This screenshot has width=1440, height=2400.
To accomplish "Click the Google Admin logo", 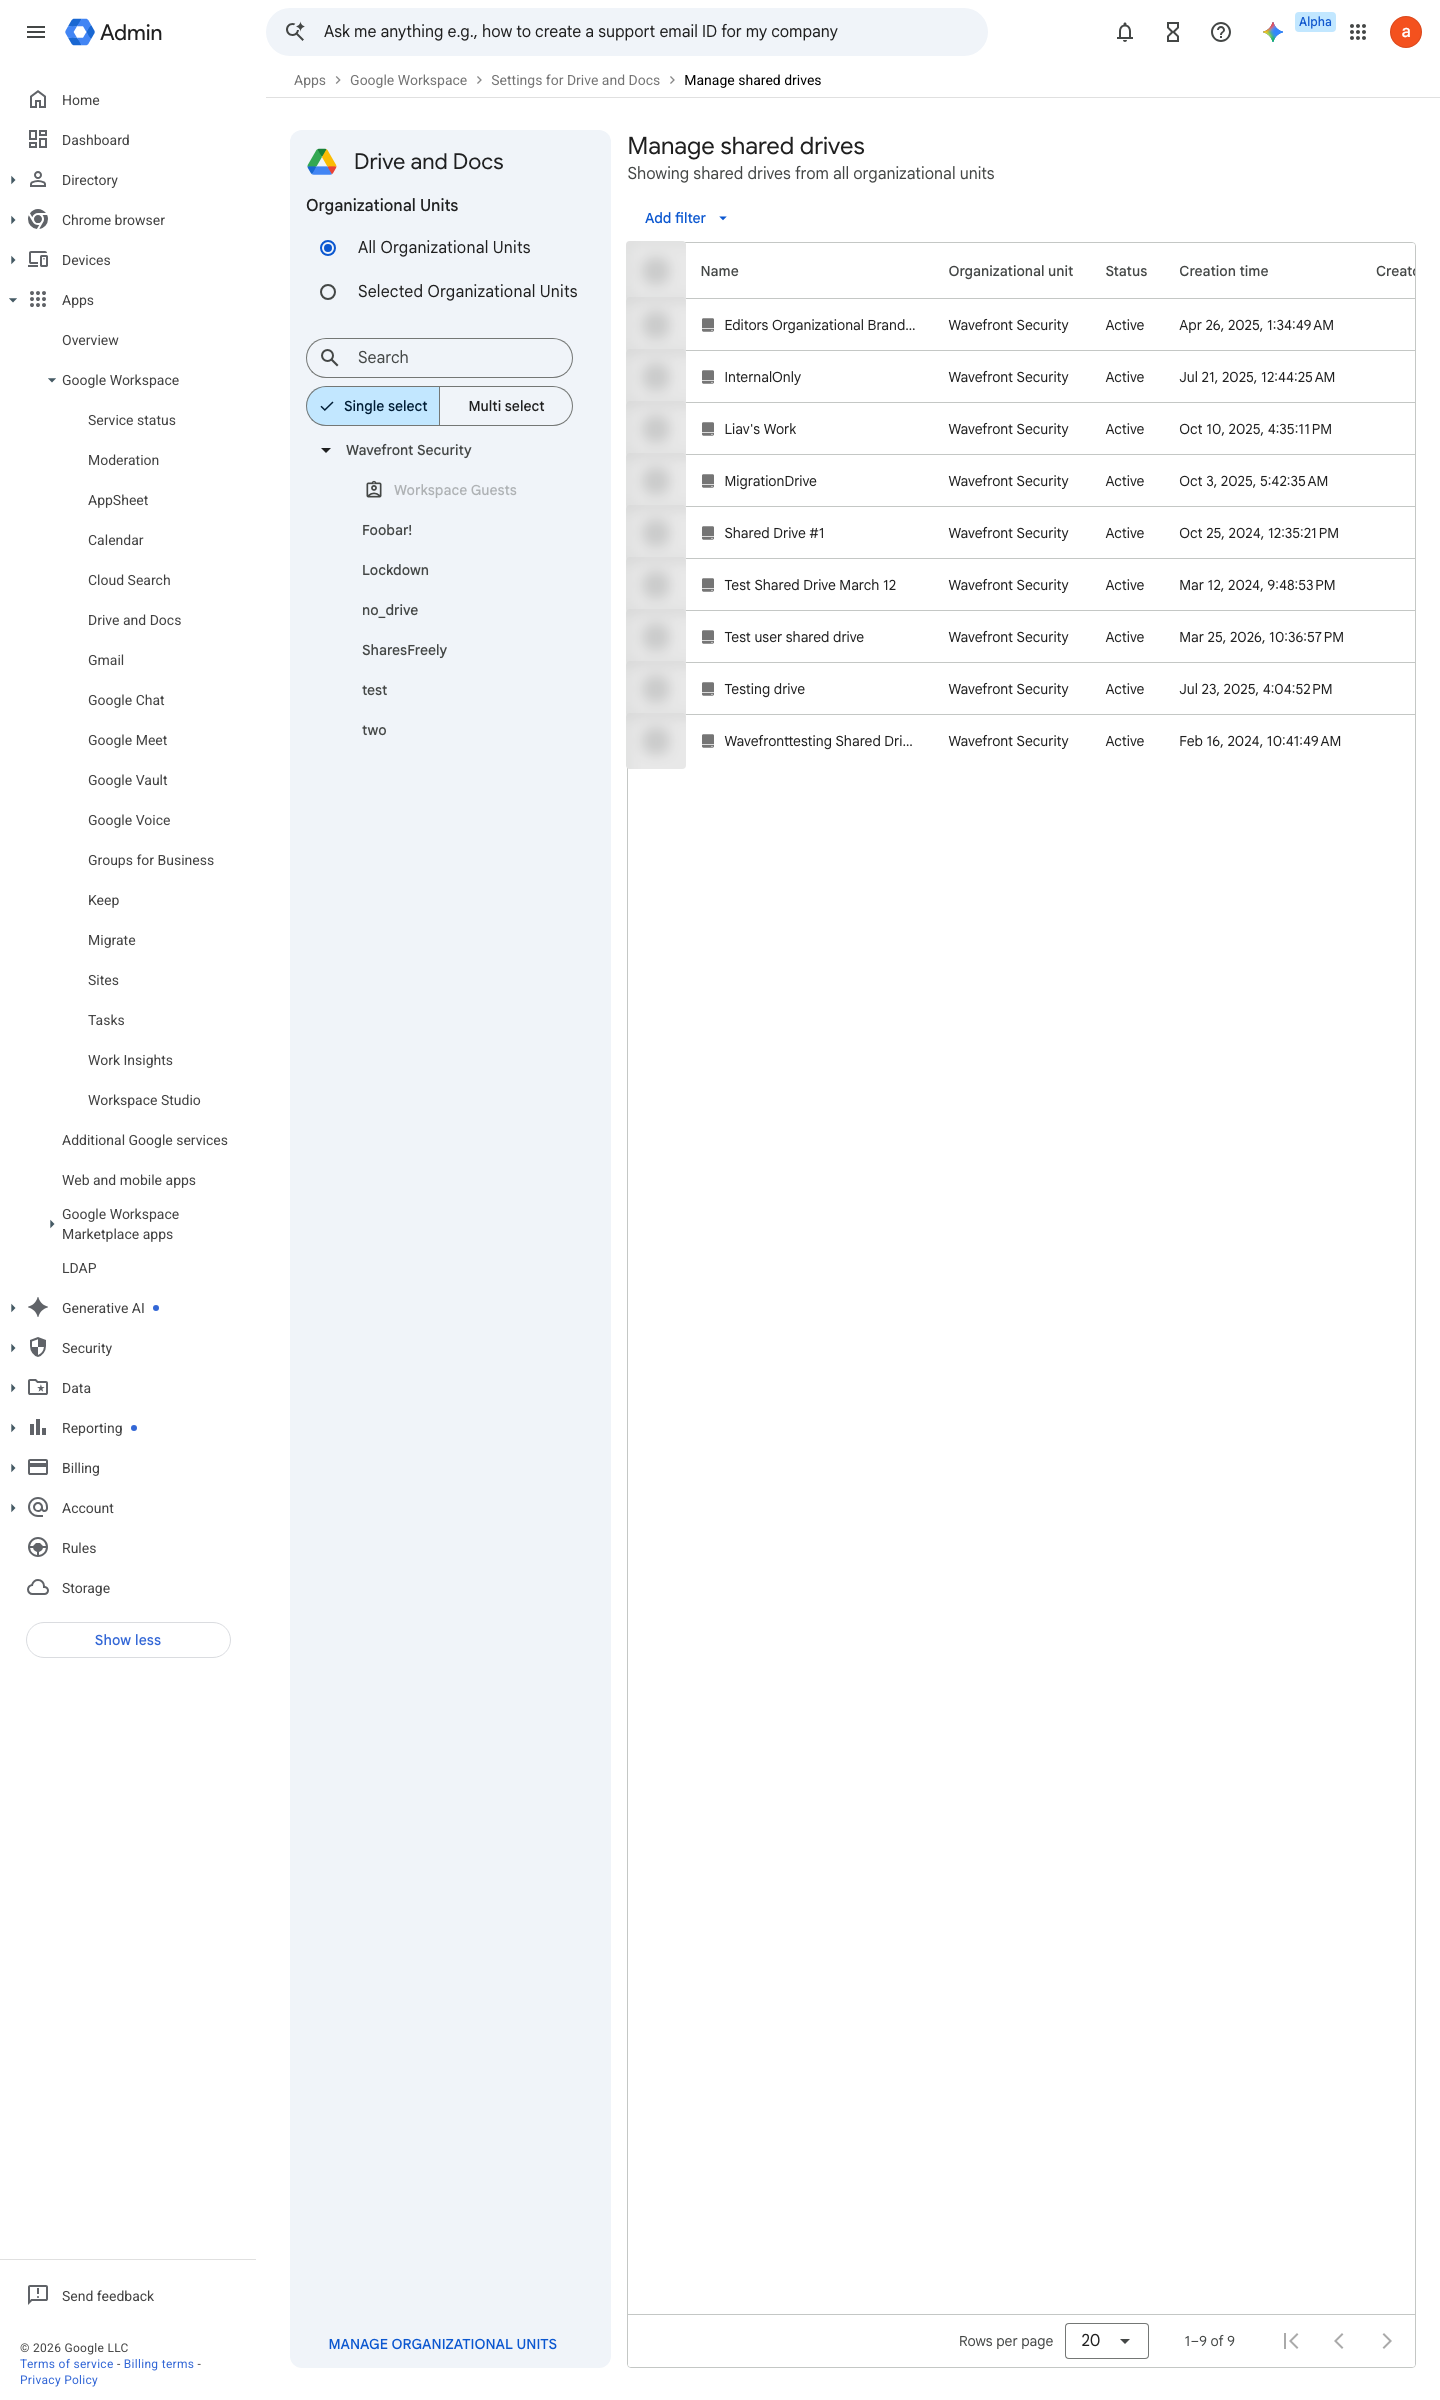I will (x=113, y=32).
